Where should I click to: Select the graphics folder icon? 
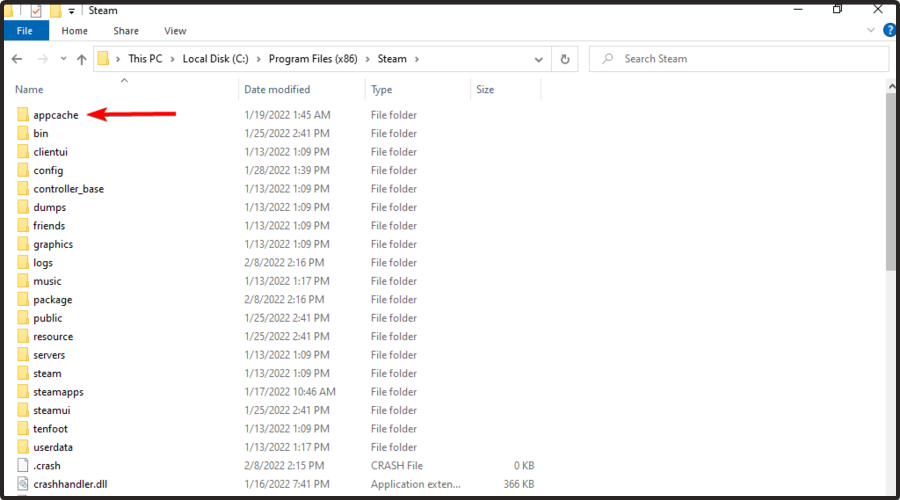coord(23,244)
